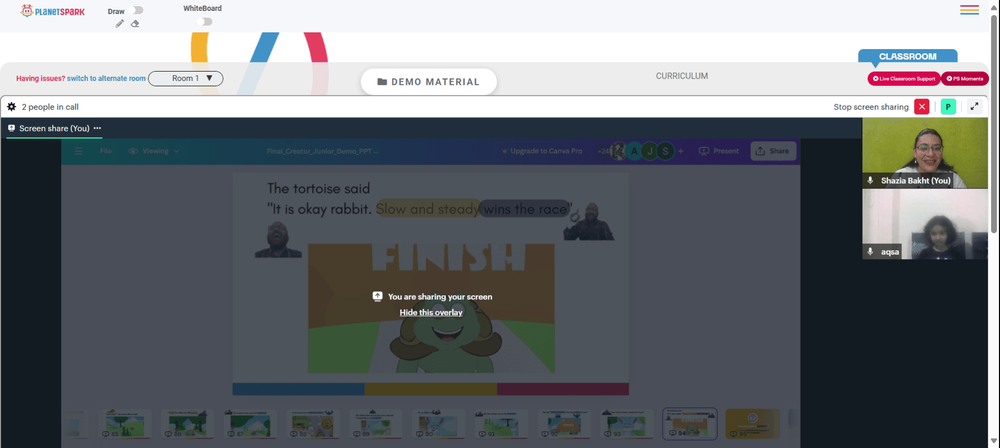Select slide thumbnail 93
Viewport: 1000px width, 448px height.
pos(627,424)
